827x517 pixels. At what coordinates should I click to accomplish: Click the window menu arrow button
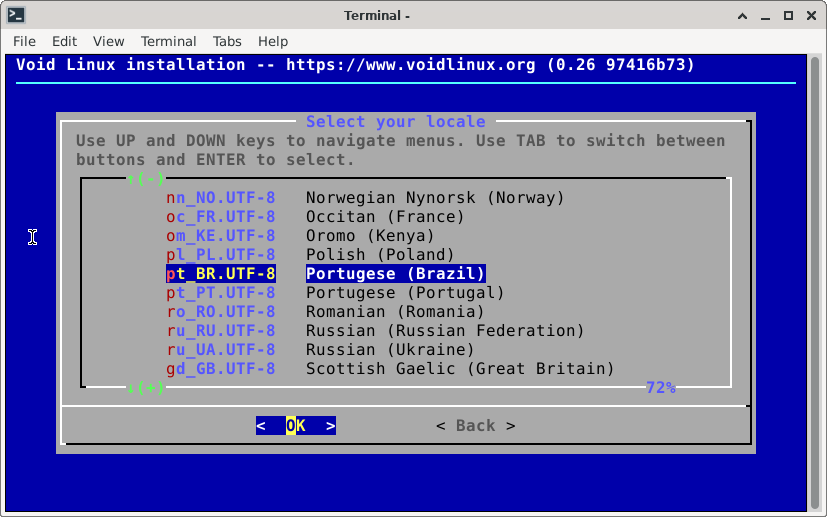click(x=742, y=15)
